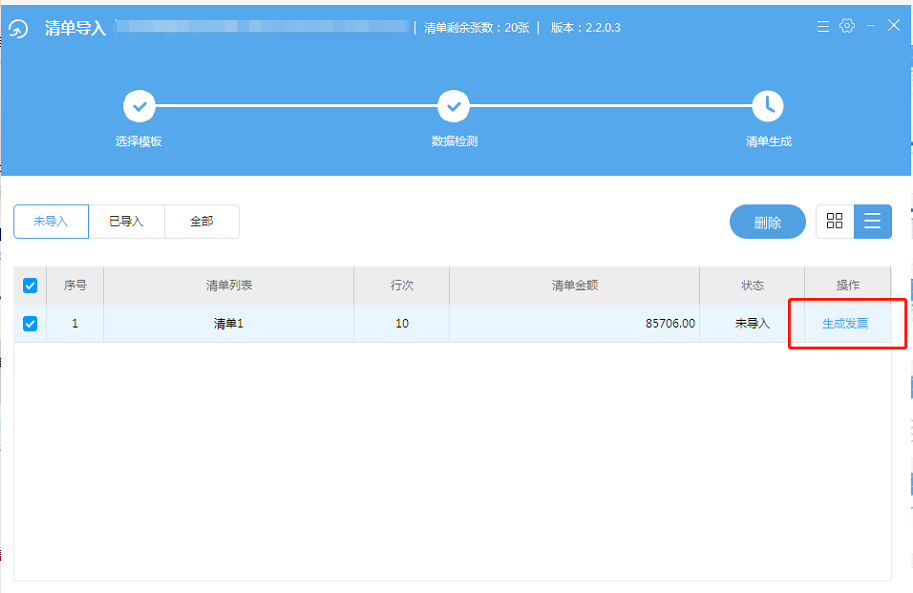Open settings via the gear icon
This screenshot has height=593, width=913.
[847, 26]
